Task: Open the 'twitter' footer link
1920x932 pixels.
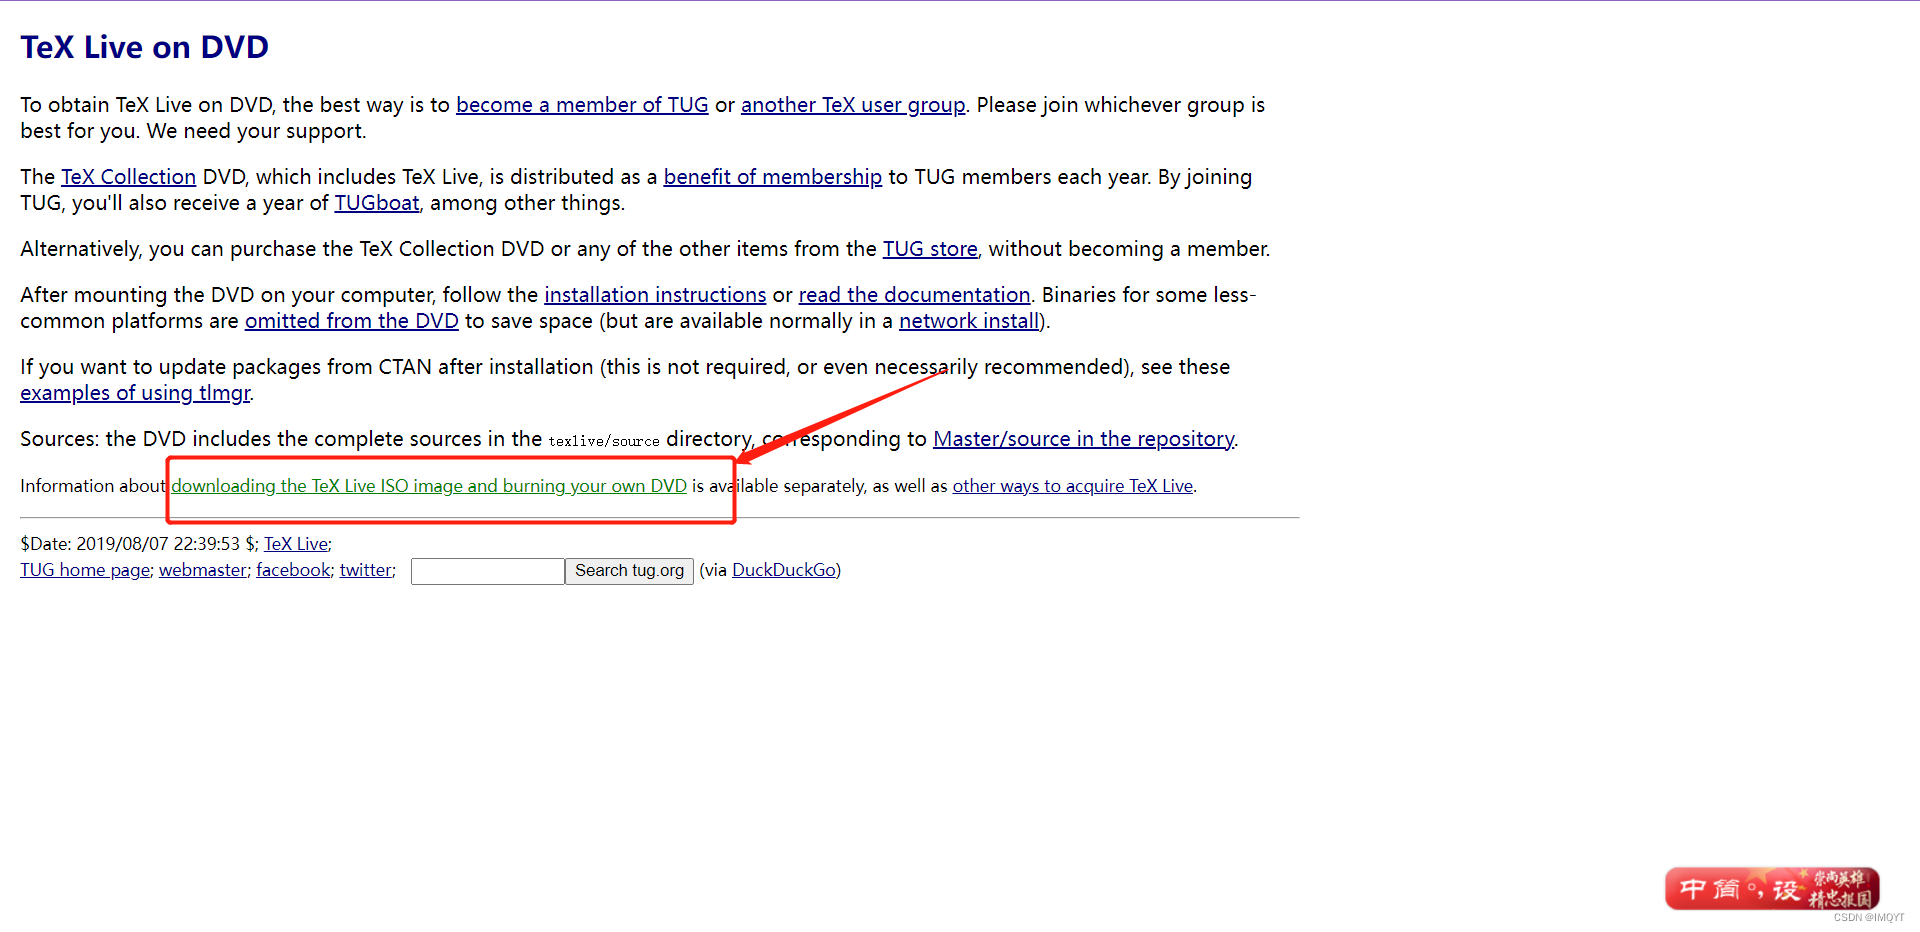Action: tap(366, 570)
